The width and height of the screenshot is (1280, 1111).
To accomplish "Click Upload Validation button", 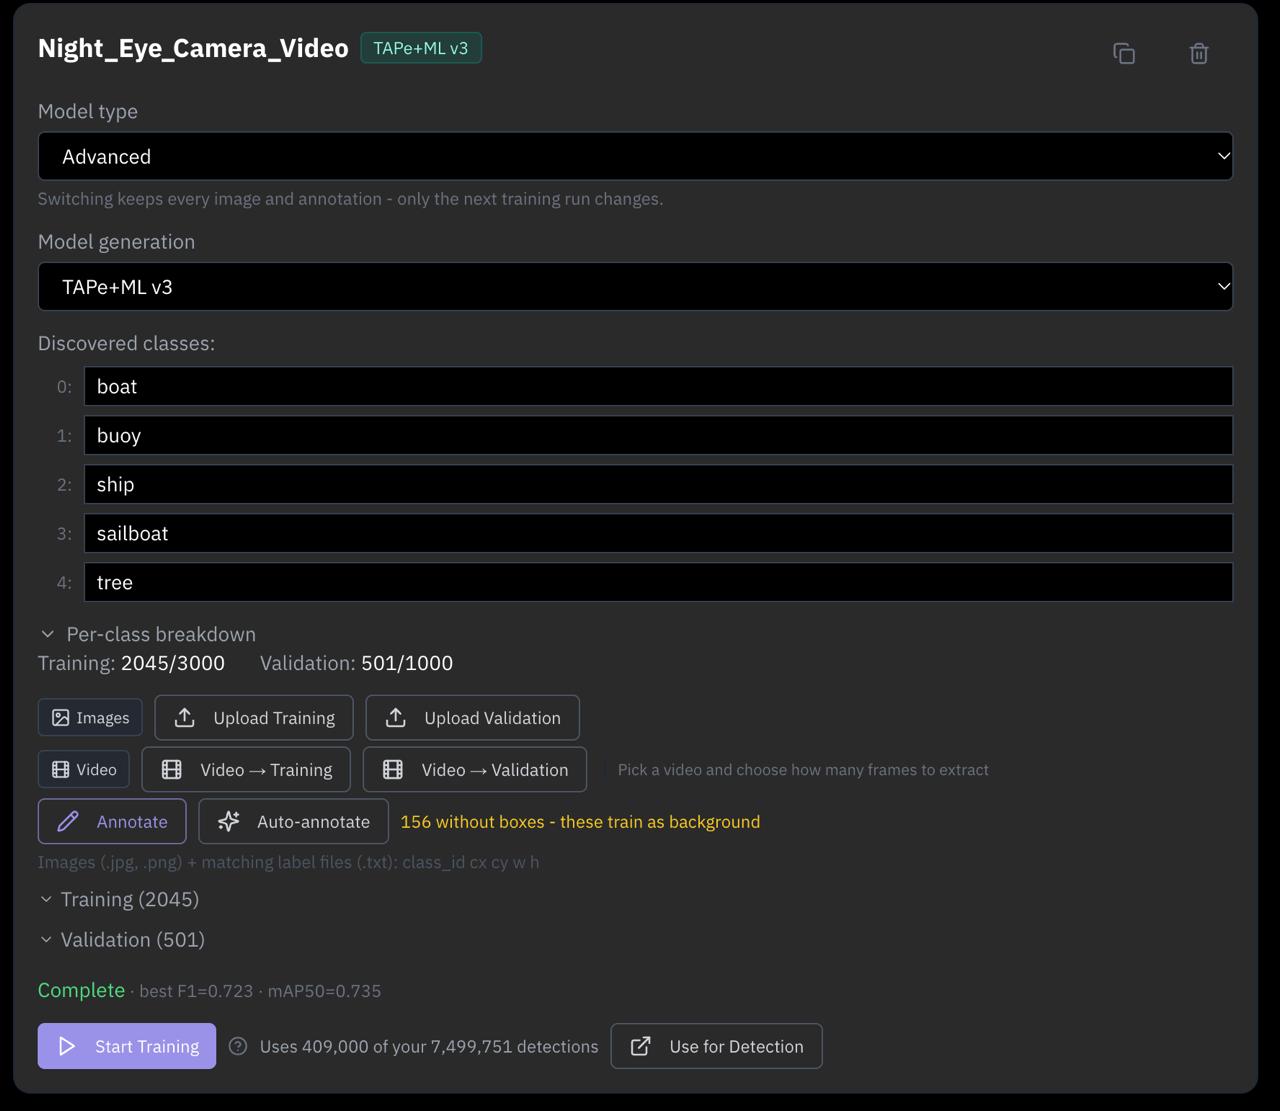I will coord(472,718).
